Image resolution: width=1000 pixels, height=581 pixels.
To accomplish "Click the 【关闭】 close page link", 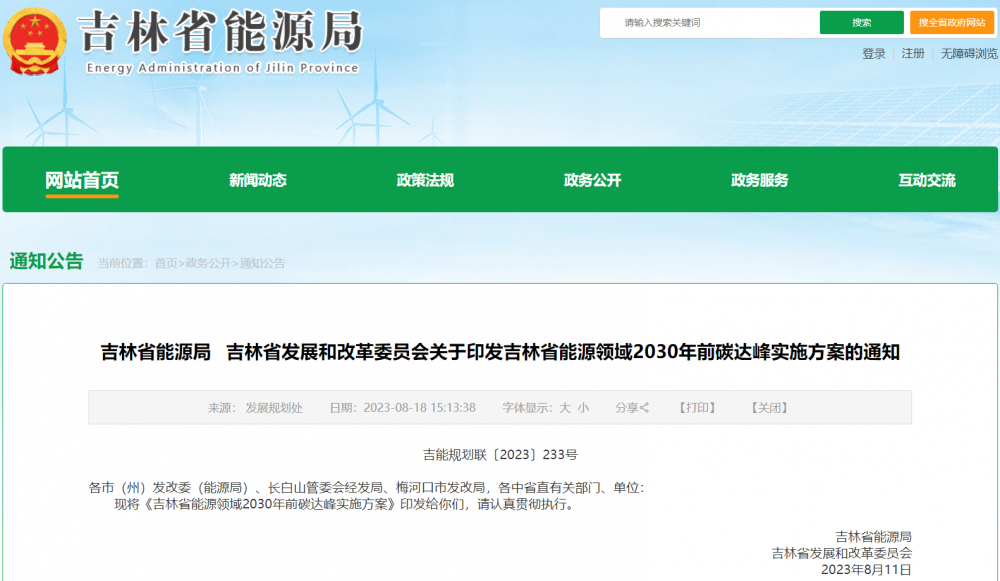I will coord(769,408).
